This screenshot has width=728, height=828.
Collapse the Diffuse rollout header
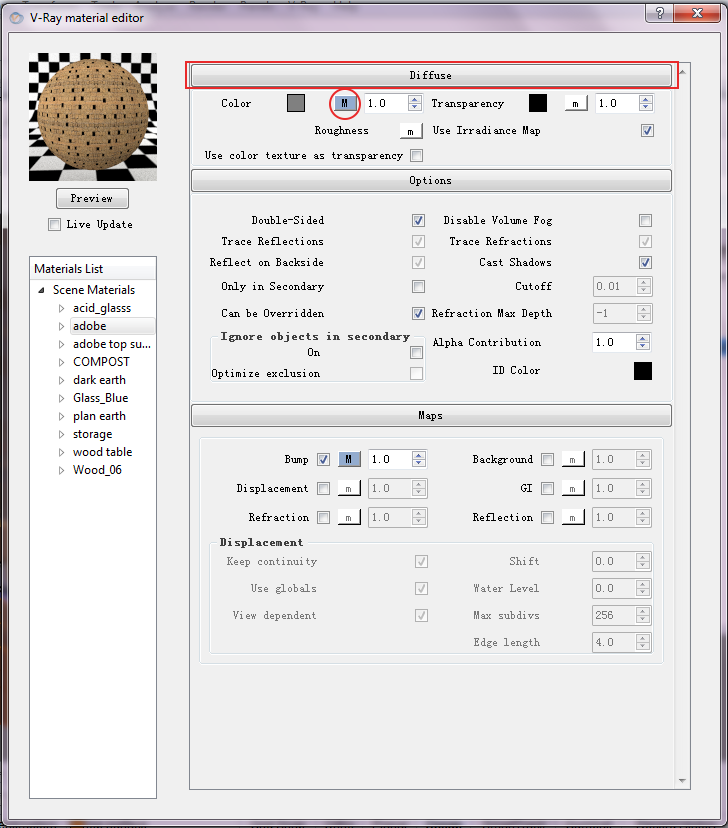431,76
